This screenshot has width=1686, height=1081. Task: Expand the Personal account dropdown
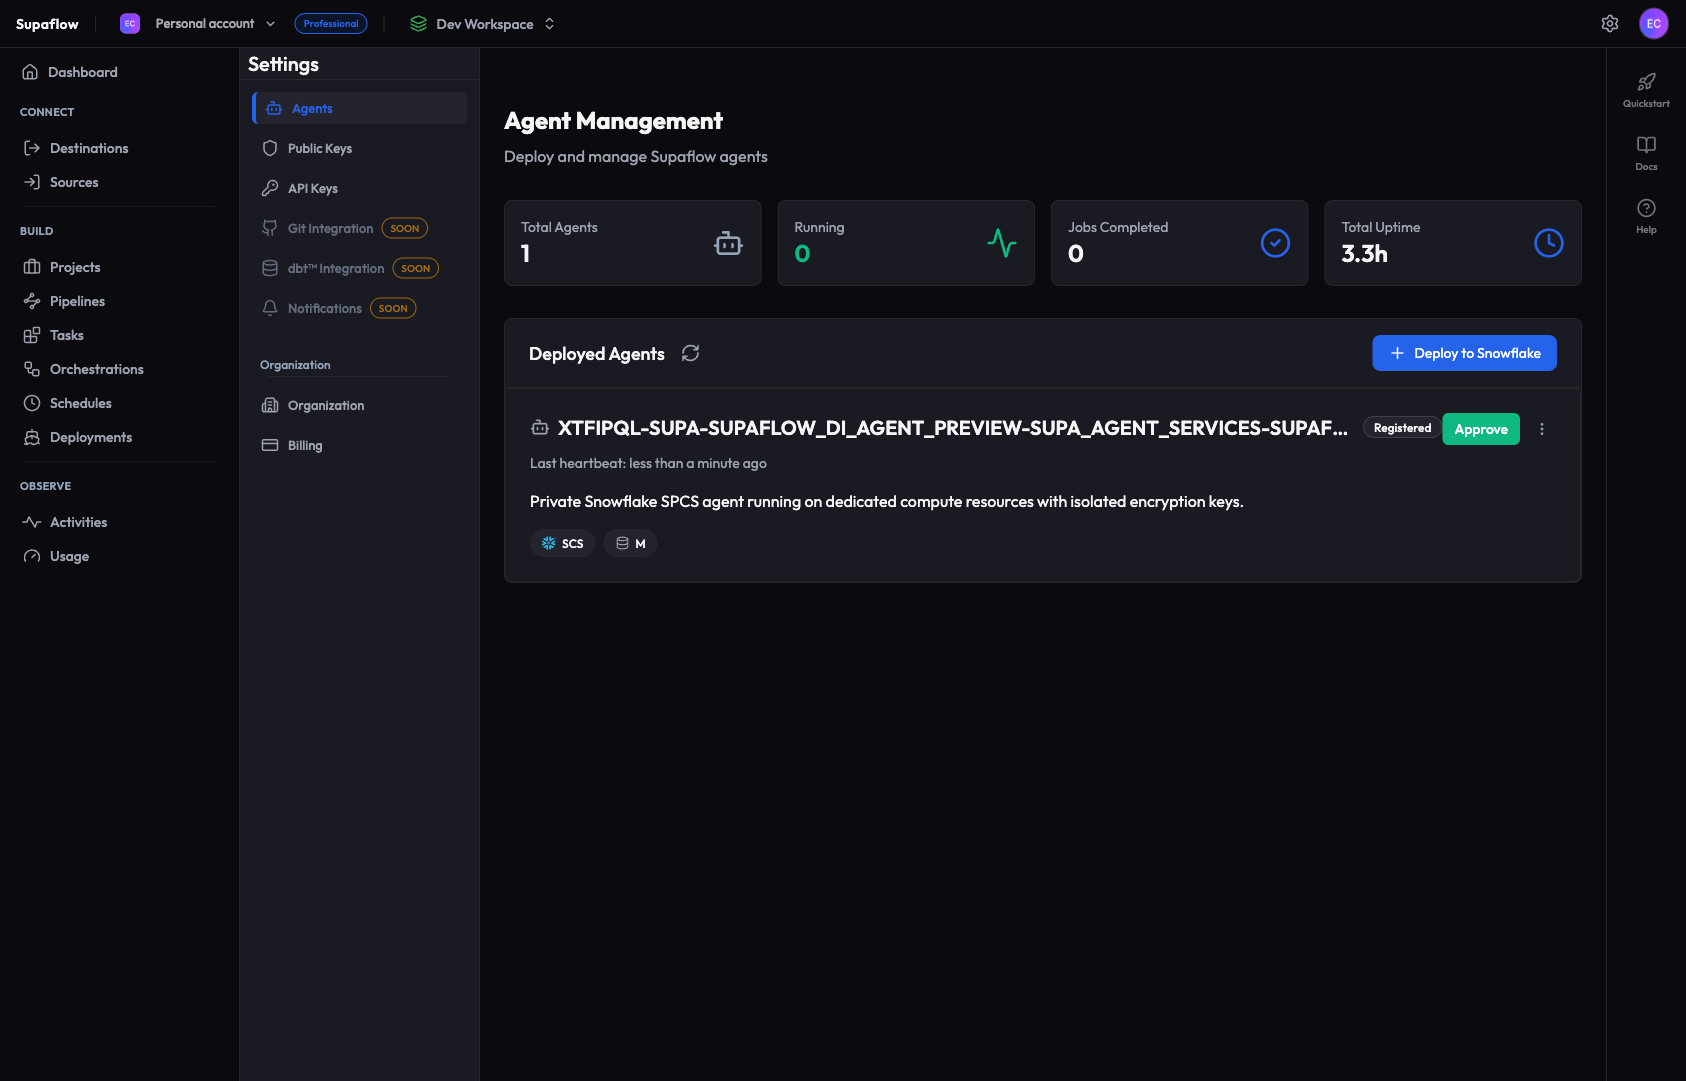204,23
